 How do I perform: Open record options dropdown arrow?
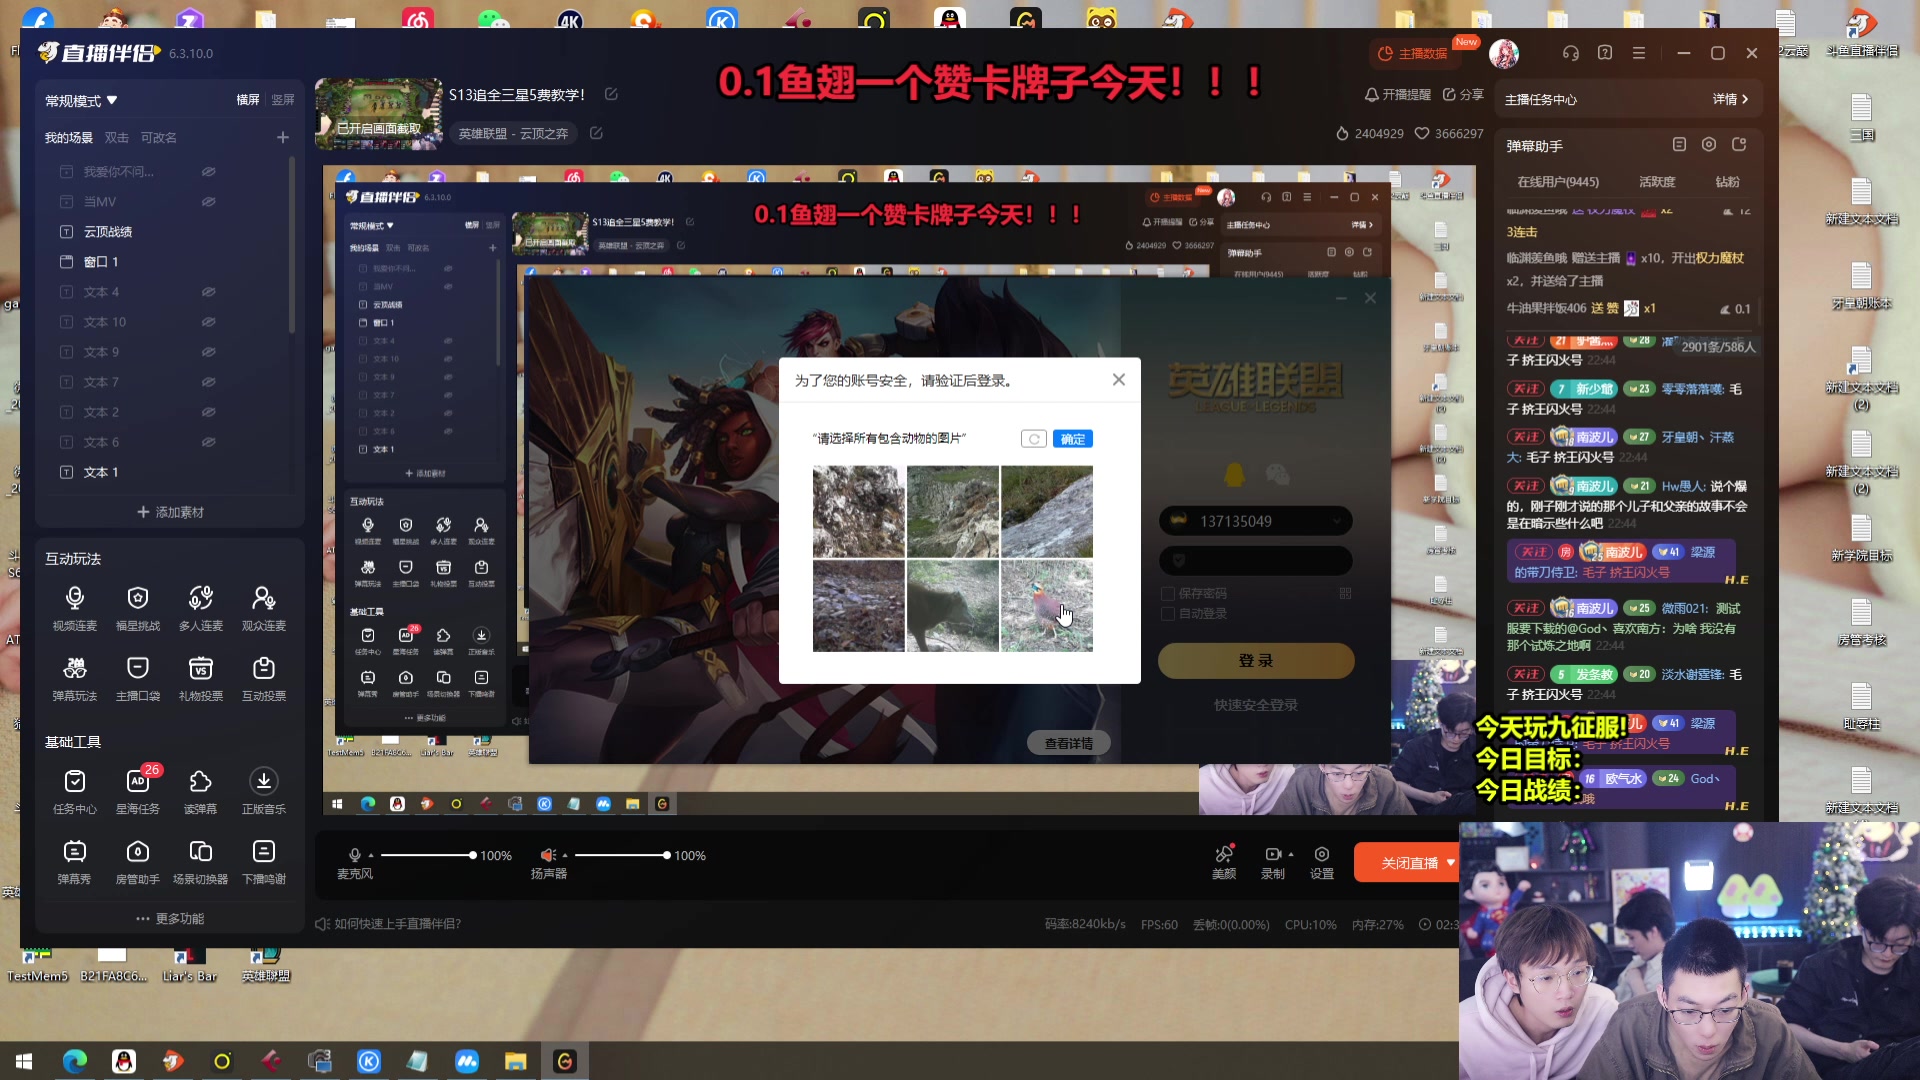1291,854
